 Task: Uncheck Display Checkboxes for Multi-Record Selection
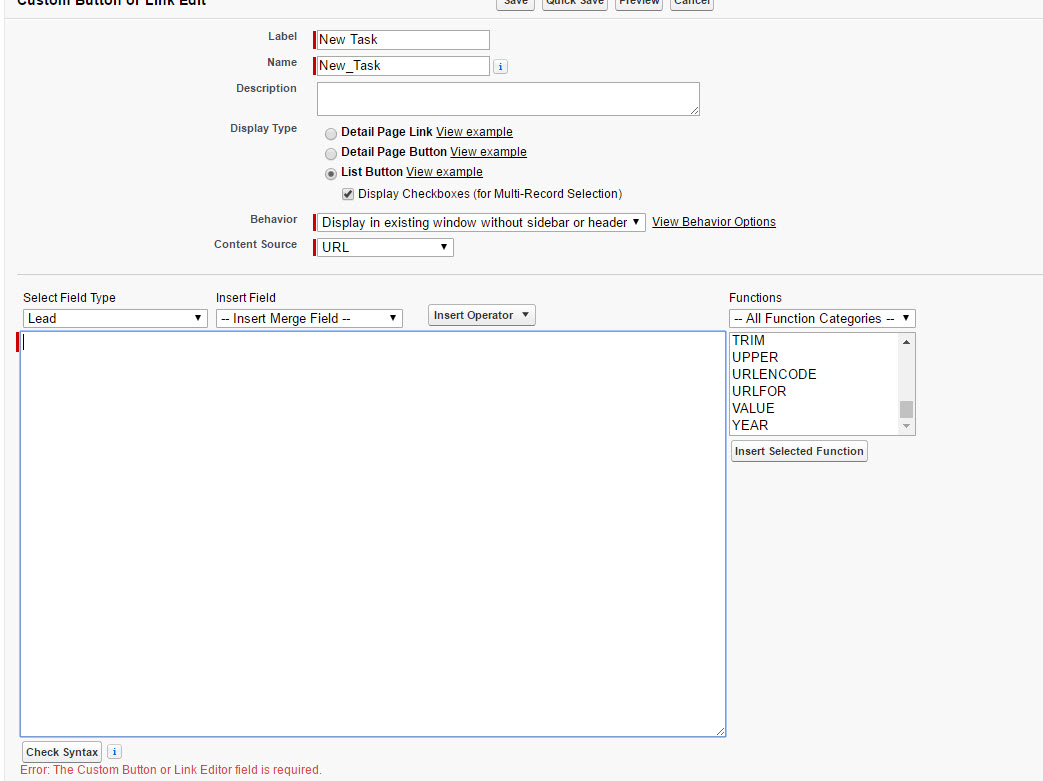pyautogui.click(x=348, y=193)
